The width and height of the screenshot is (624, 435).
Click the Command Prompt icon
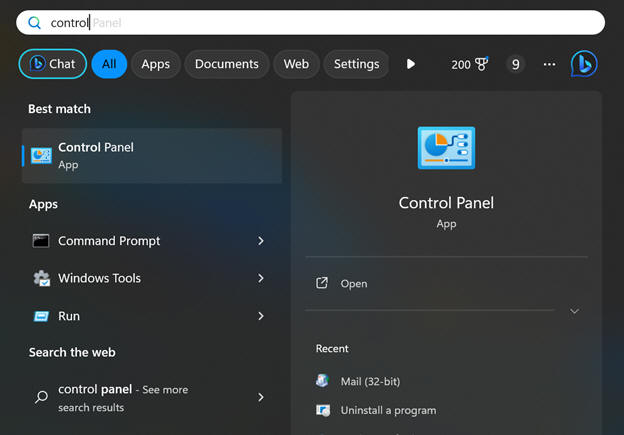[41, 241]
